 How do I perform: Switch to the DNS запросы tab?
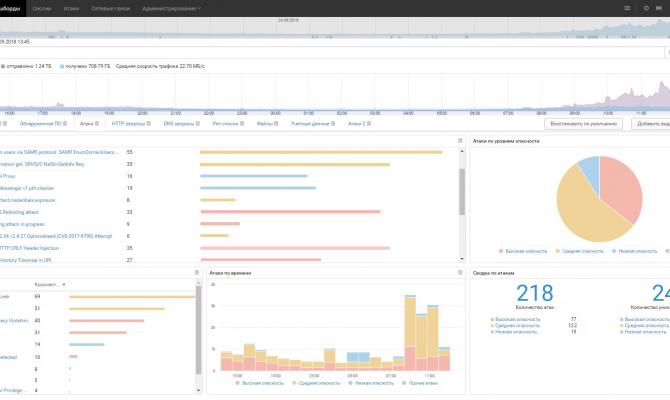179,124
